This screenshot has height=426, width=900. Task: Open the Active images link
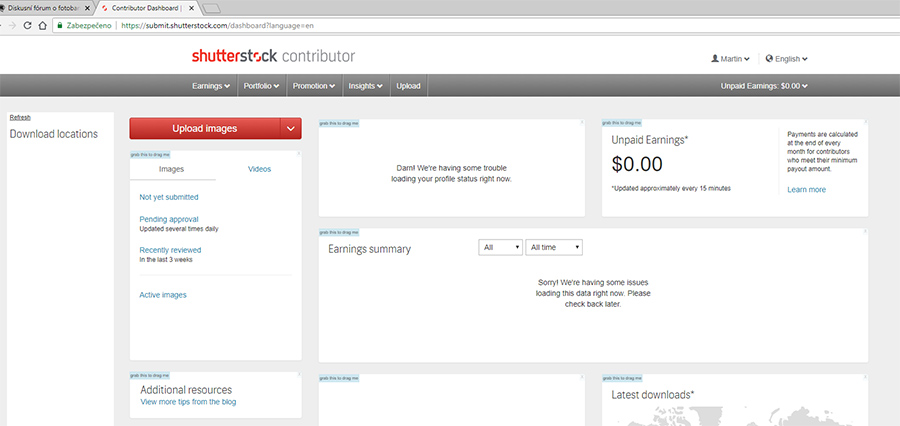point(163,295)
